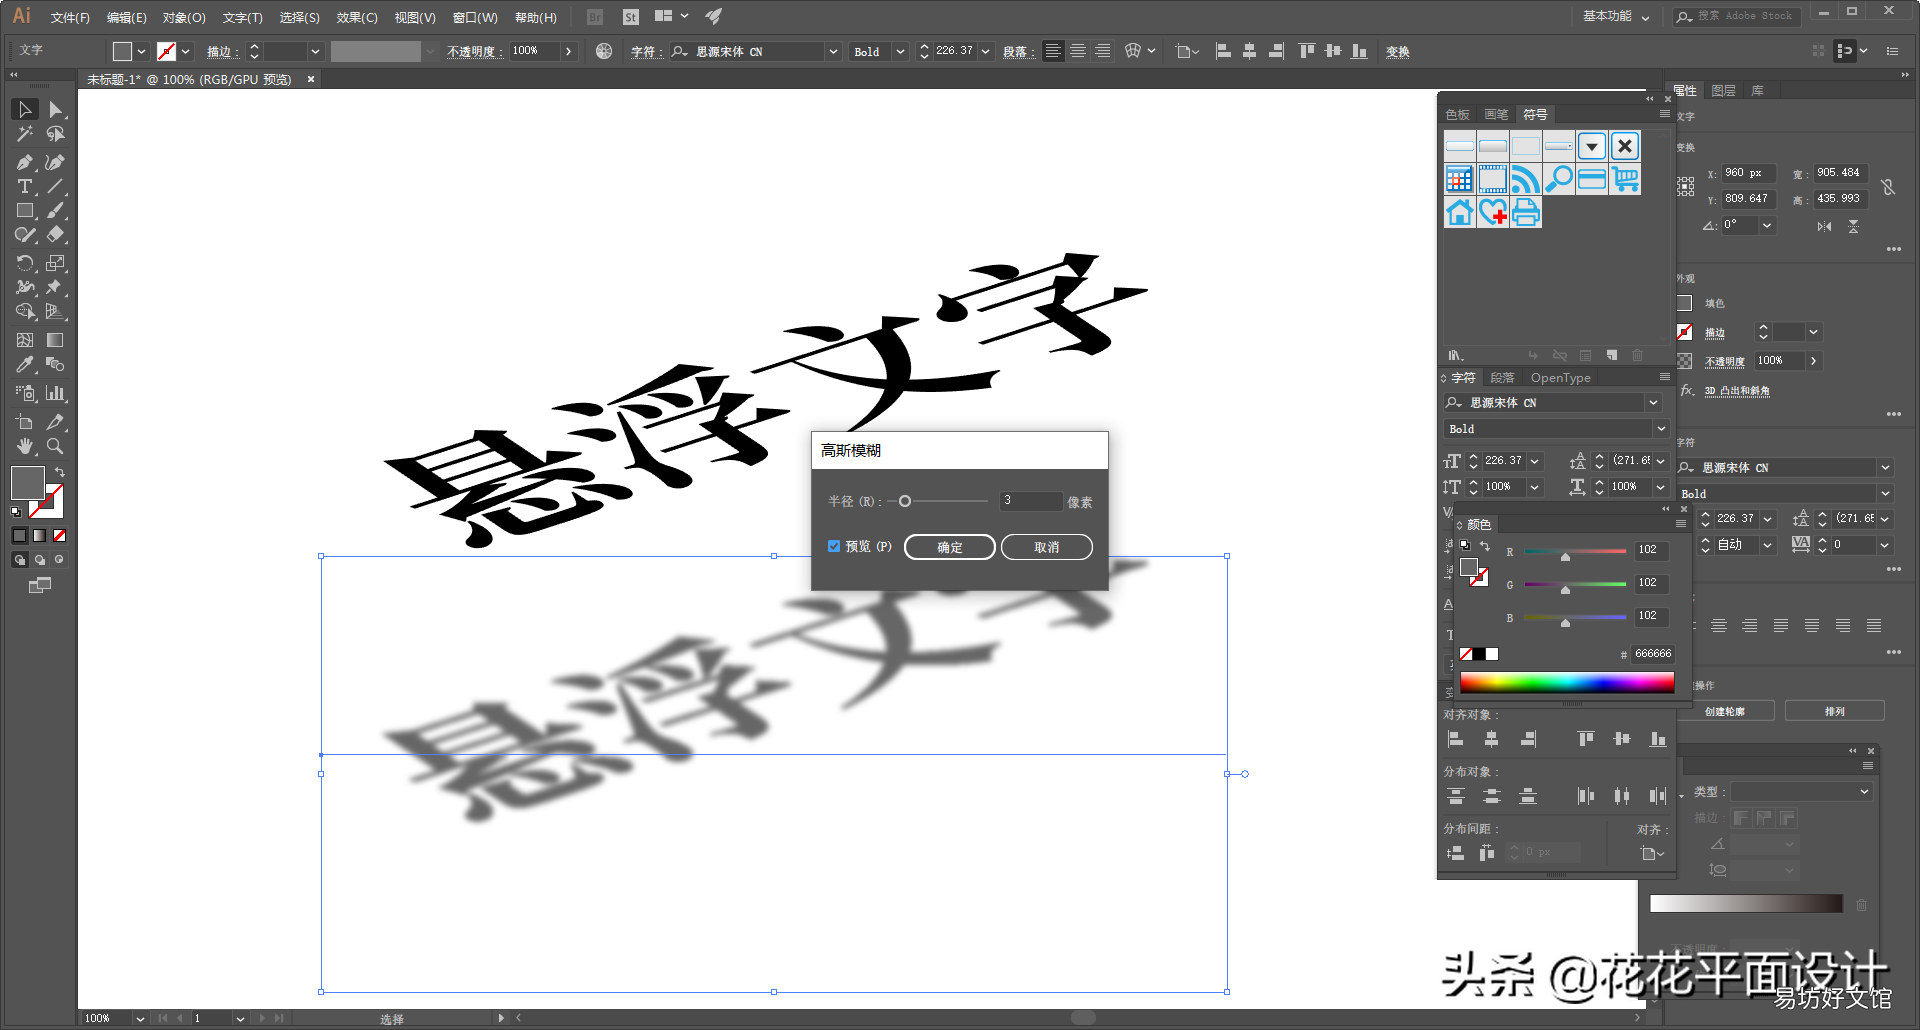The image size is (1920, 1030).
Task: Click the radius value input field
Action: [x=1031, y=501]
